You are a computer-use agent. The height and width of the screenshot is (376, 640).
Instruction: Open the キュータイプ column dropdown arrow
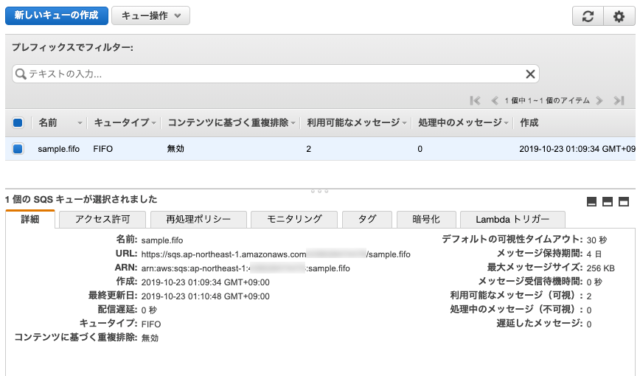click(154, 123)
